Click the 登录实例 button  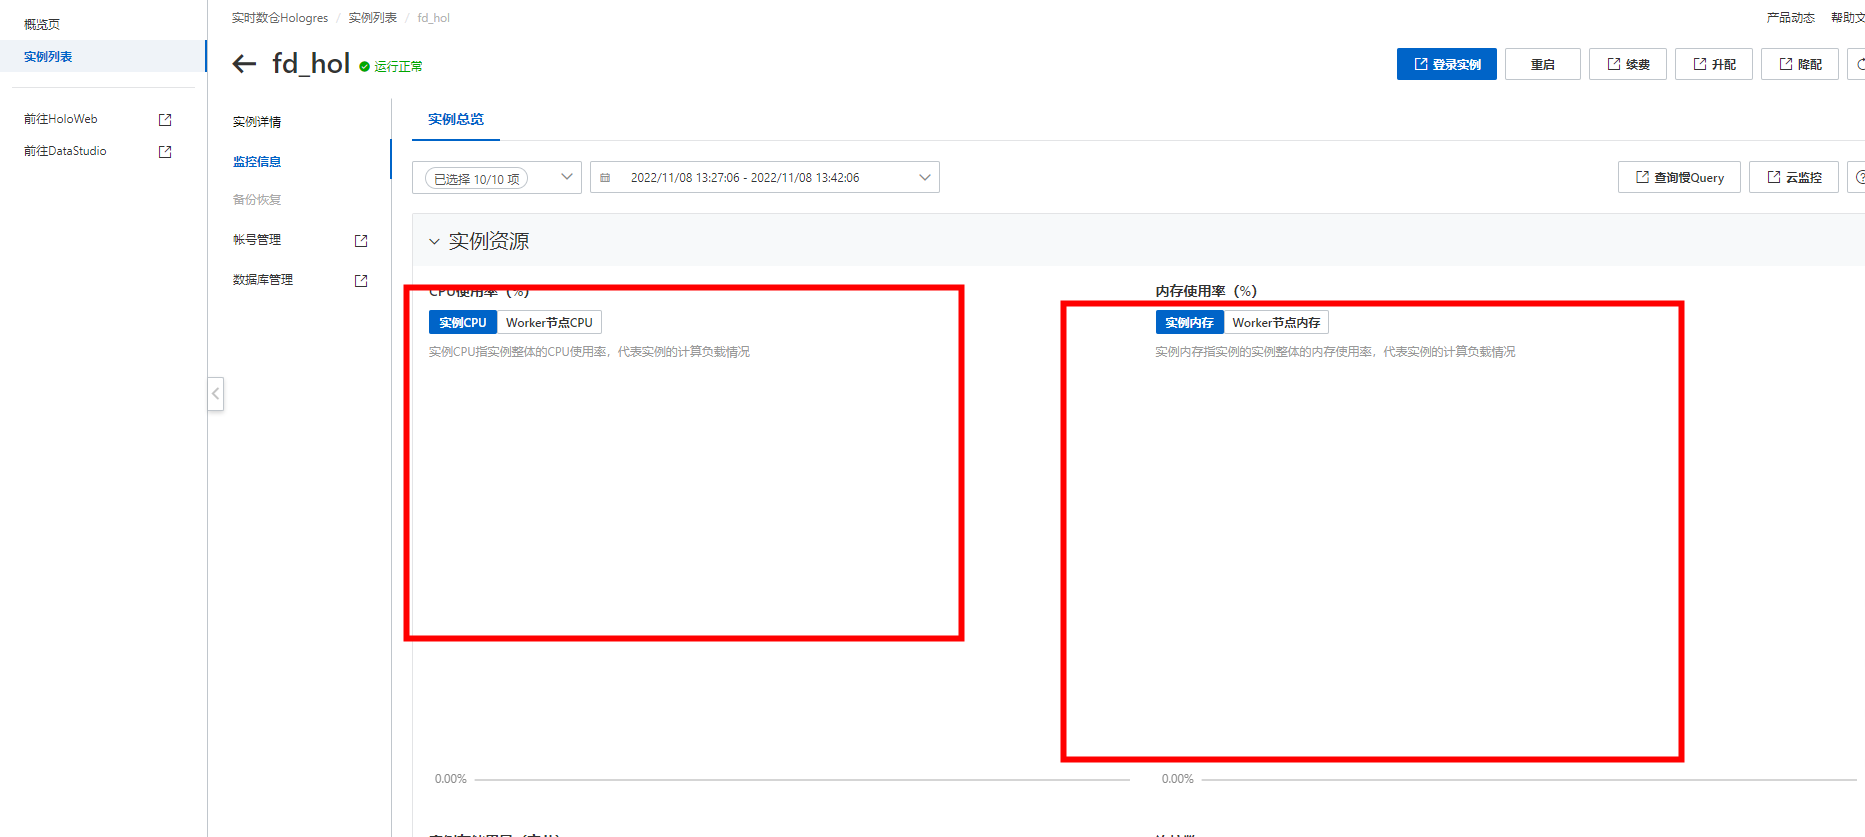(x=1447, y=64)
